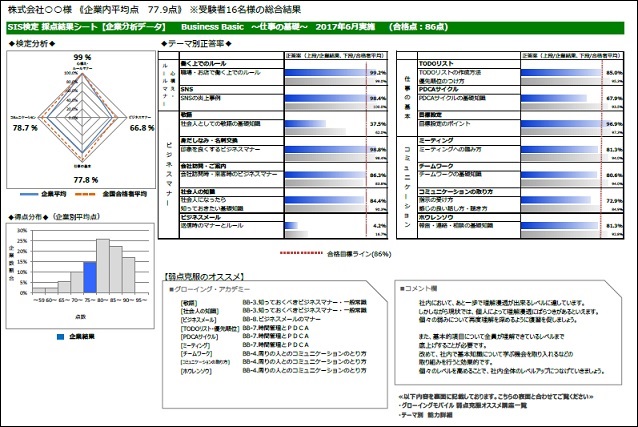The image size is (638, 427).
Task: Click the 99.2% value for 職場・お店で働く上でのルール
Action: (378, 73)
